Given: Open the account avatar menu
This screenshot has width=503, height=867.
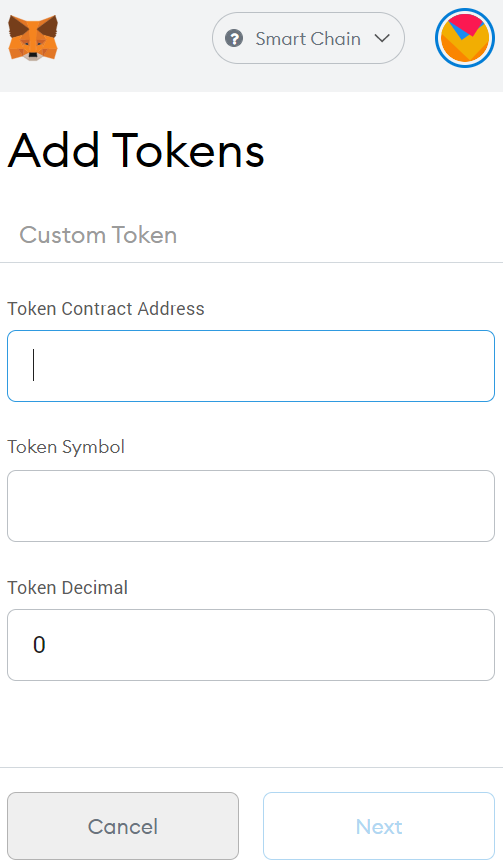Looking at the screenshot, I should click(464, 38).
